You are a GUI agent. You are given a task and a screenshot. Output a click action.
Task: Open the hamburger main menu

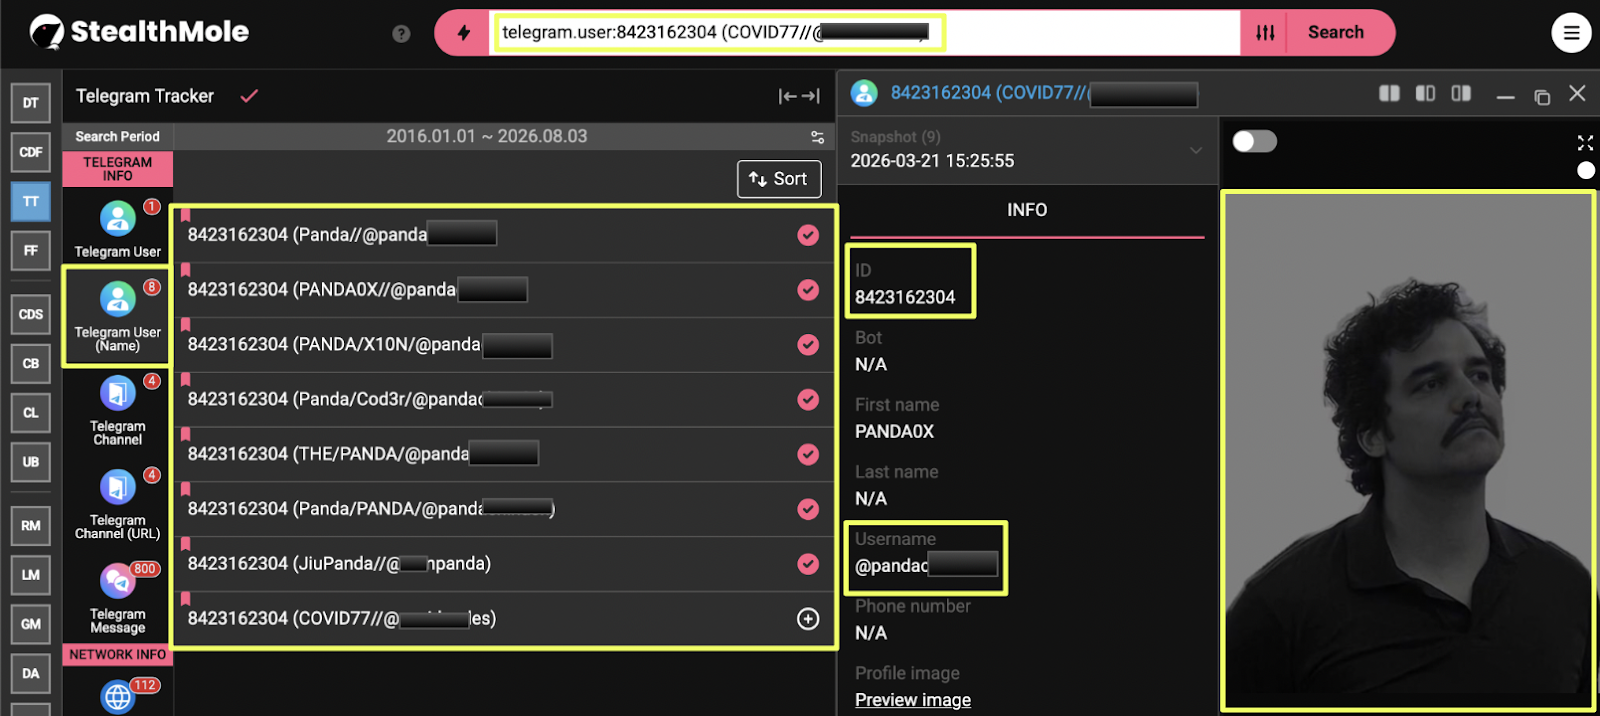(x=1571, y=33)
